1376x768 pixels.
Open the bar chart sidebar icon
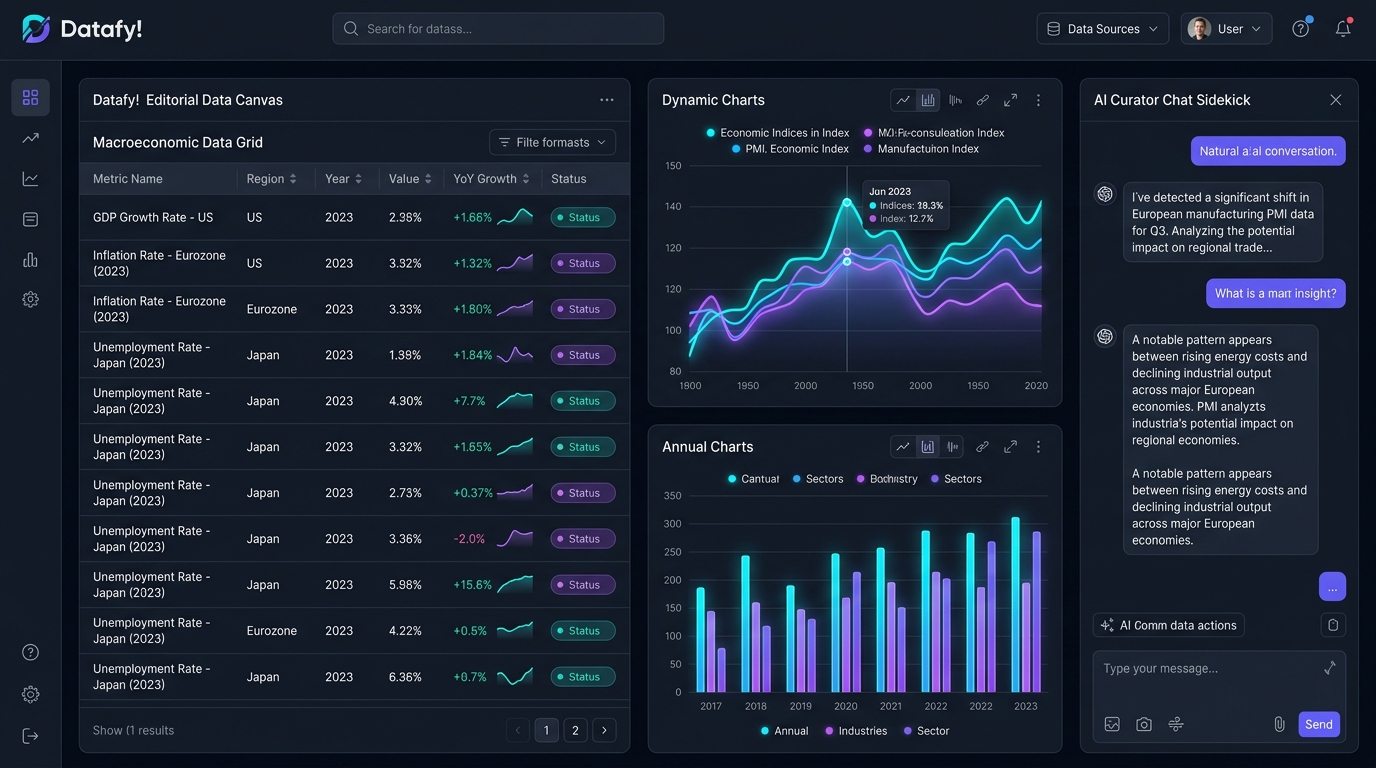tap(30, 260)
